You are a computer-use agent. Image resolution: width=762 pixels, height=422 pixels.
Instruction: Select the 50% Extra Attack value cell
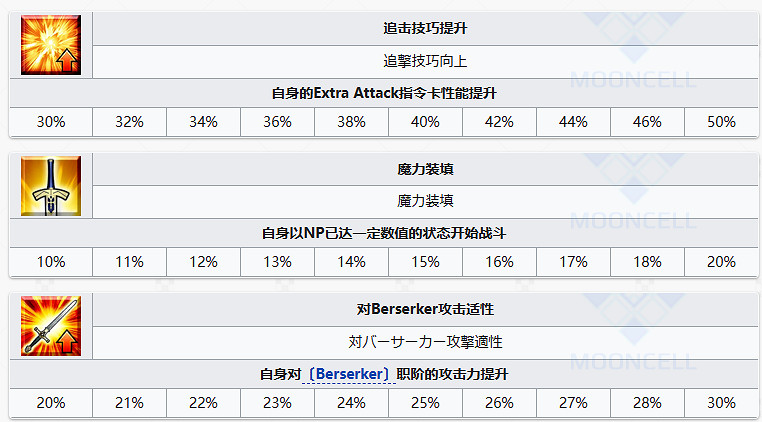pyautogui.click(x=721, y=122)
